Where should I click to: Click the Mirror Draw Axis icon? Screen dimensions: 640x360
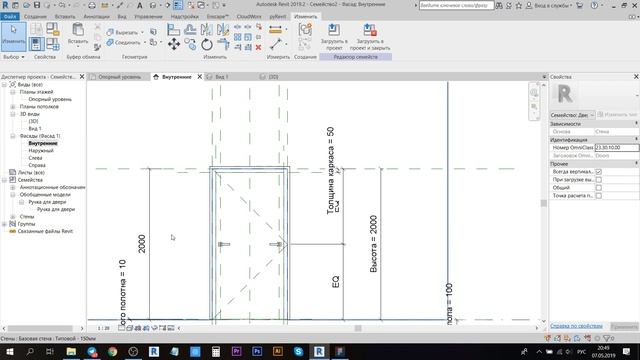[223, 29]
